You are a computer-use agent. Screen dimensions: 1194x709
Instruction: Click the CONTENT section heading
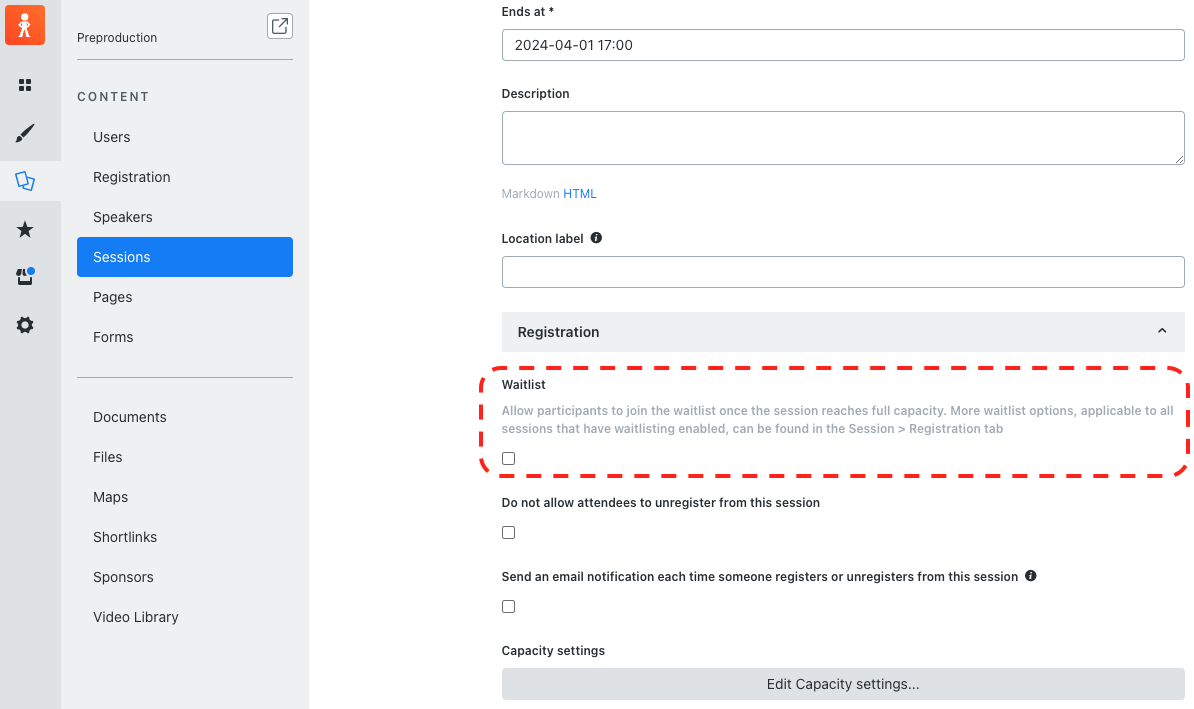pyautogui.click(x=113, y=97)
